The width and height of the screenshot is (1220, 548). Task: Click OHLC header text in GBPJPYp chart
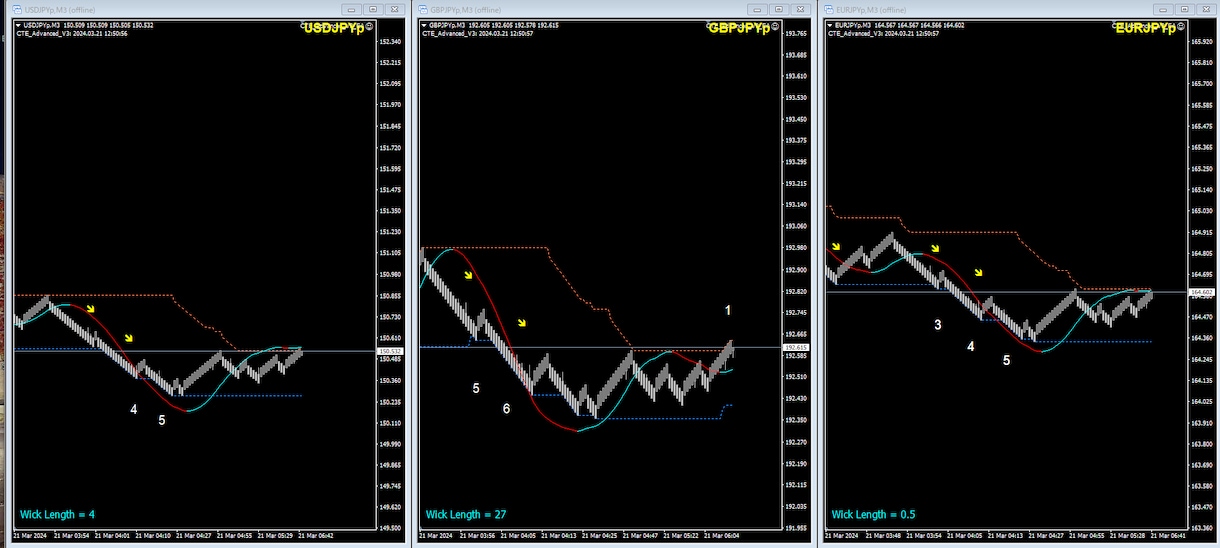coord(493,25)
